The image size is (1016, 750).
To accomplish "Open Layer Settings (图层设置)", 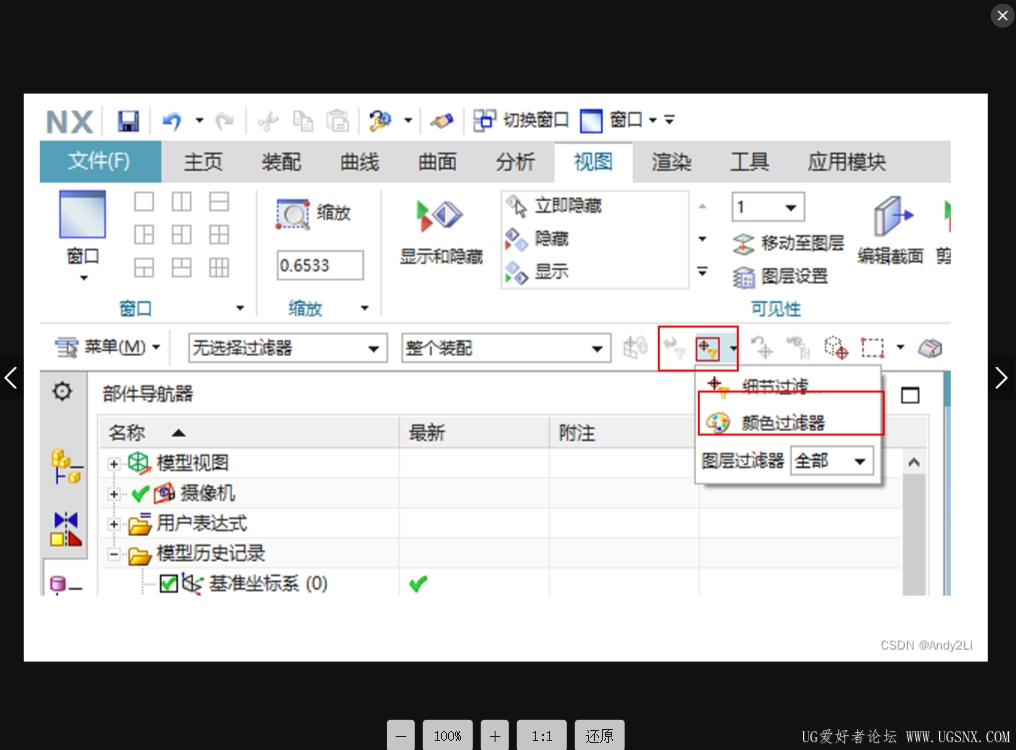I will coord(780,277).
